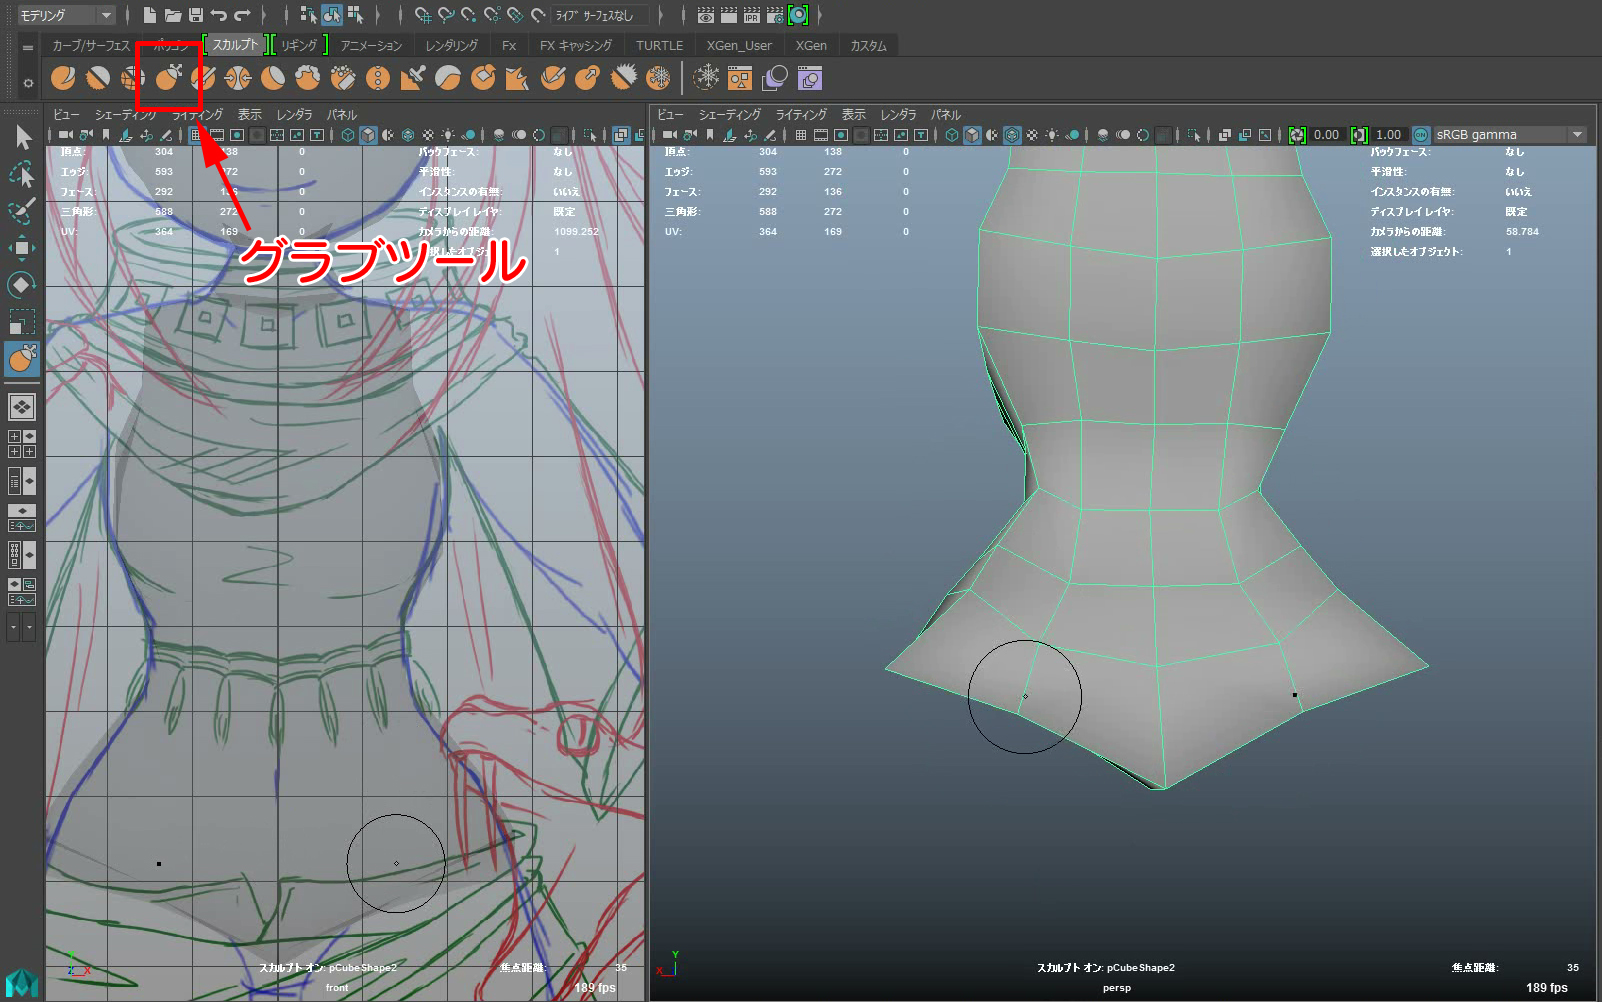Open シェーディング menu in the persp panel
The image size is (1602, 1002).
(x=730, y=115)
